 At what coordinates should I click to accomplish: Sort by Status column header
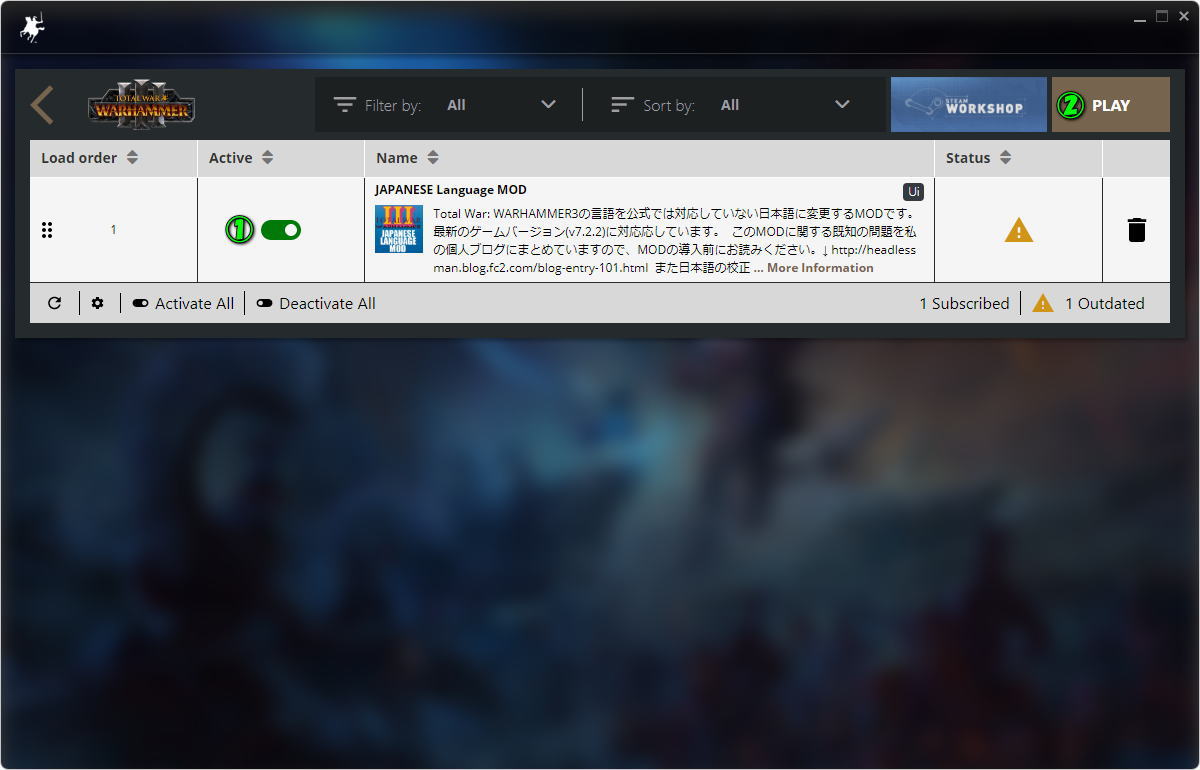pyautogui.click(x=979, y=158)
